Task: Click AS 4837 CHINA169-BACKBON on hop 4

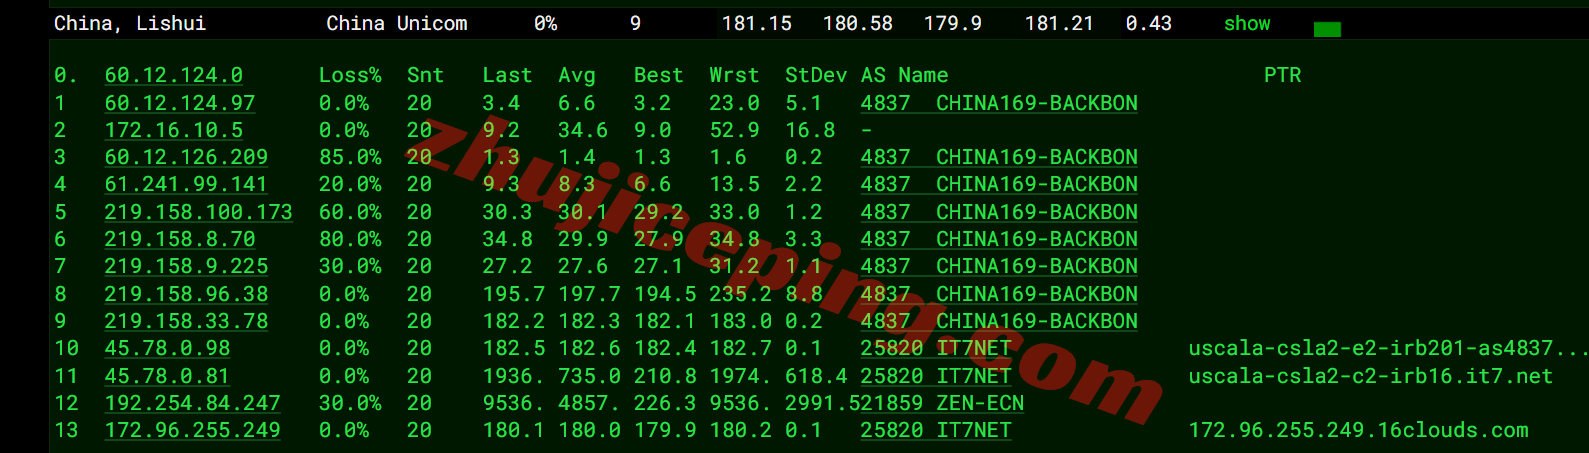Action: click(x=999, y=184)
